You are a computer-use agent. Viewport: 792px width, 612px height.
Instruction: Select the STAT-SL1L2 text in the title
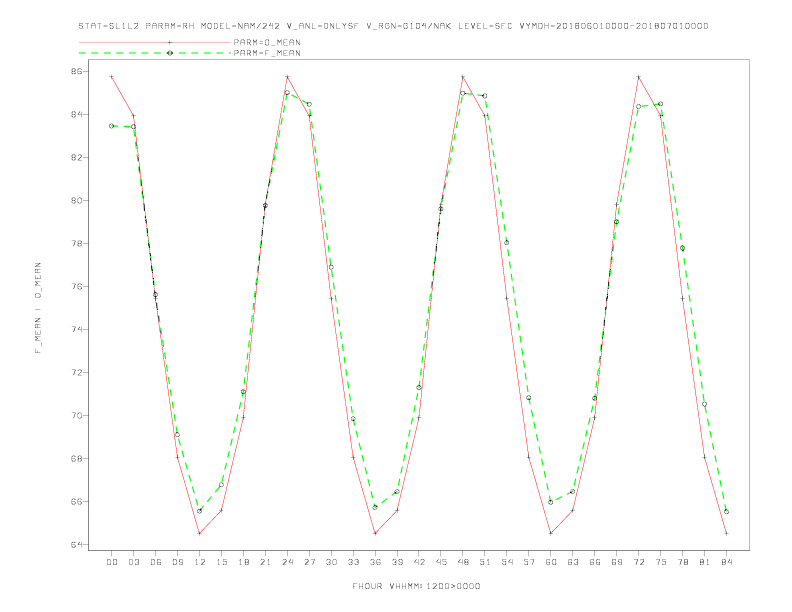[x=109, y=26]
